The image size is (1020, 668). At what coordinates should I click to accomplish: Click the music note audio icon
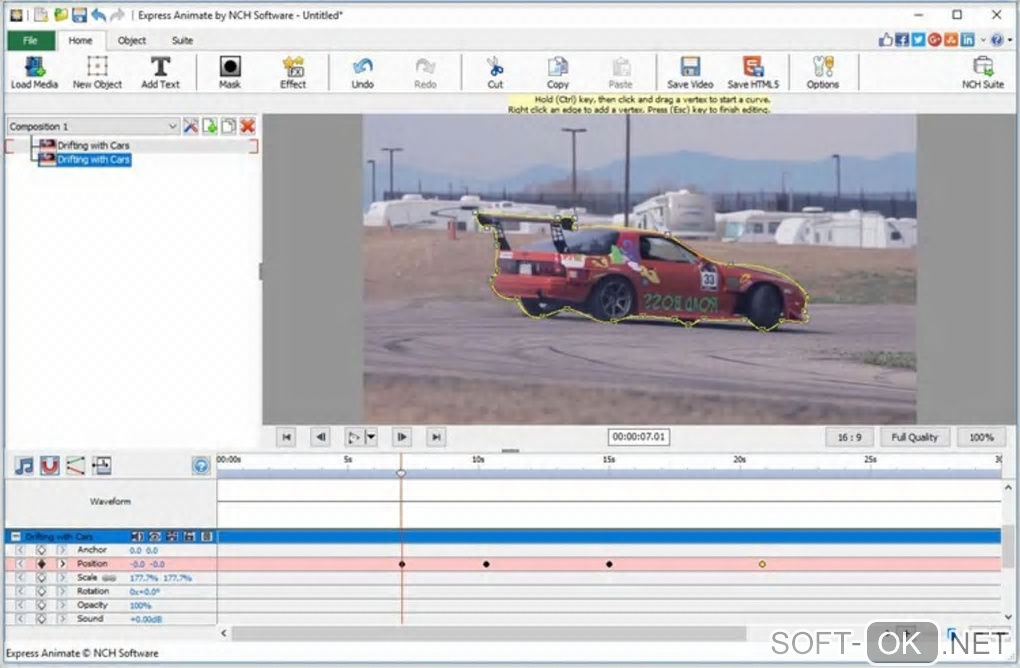24,466
